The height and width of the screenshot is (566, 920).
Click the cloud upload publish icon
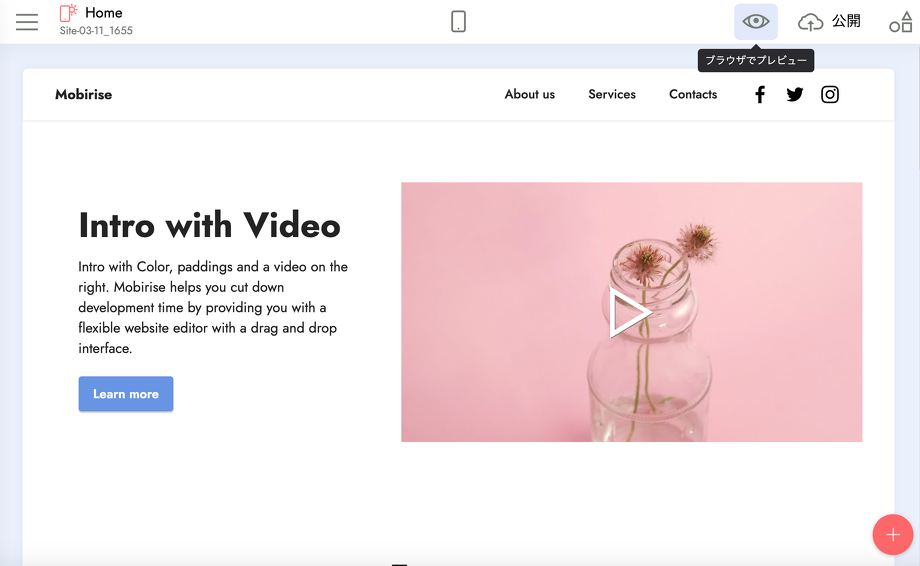(x=810, y=21)
